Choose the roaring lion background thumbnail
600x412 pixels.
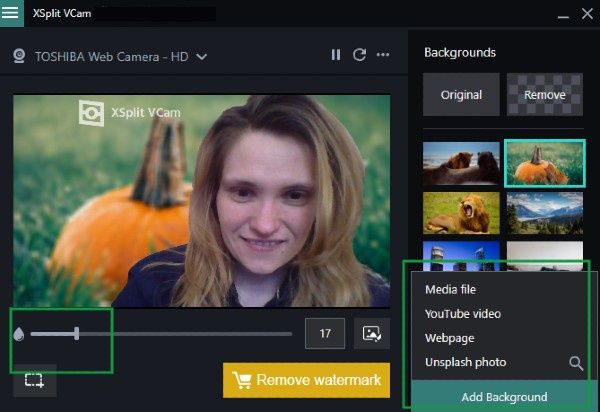[x=461, y=213]
